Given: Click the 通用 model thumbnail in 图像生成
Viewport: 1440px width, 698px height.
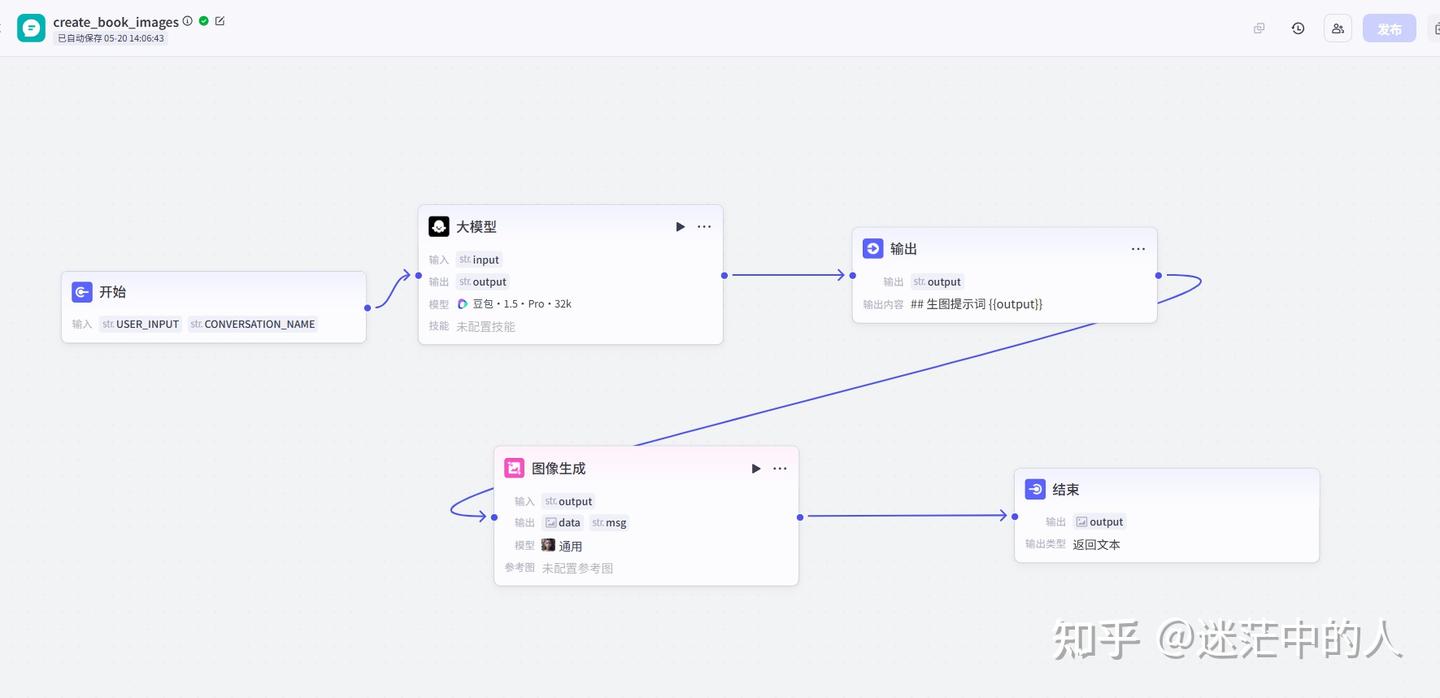Looking at the screenshot, I should (548, 546).
